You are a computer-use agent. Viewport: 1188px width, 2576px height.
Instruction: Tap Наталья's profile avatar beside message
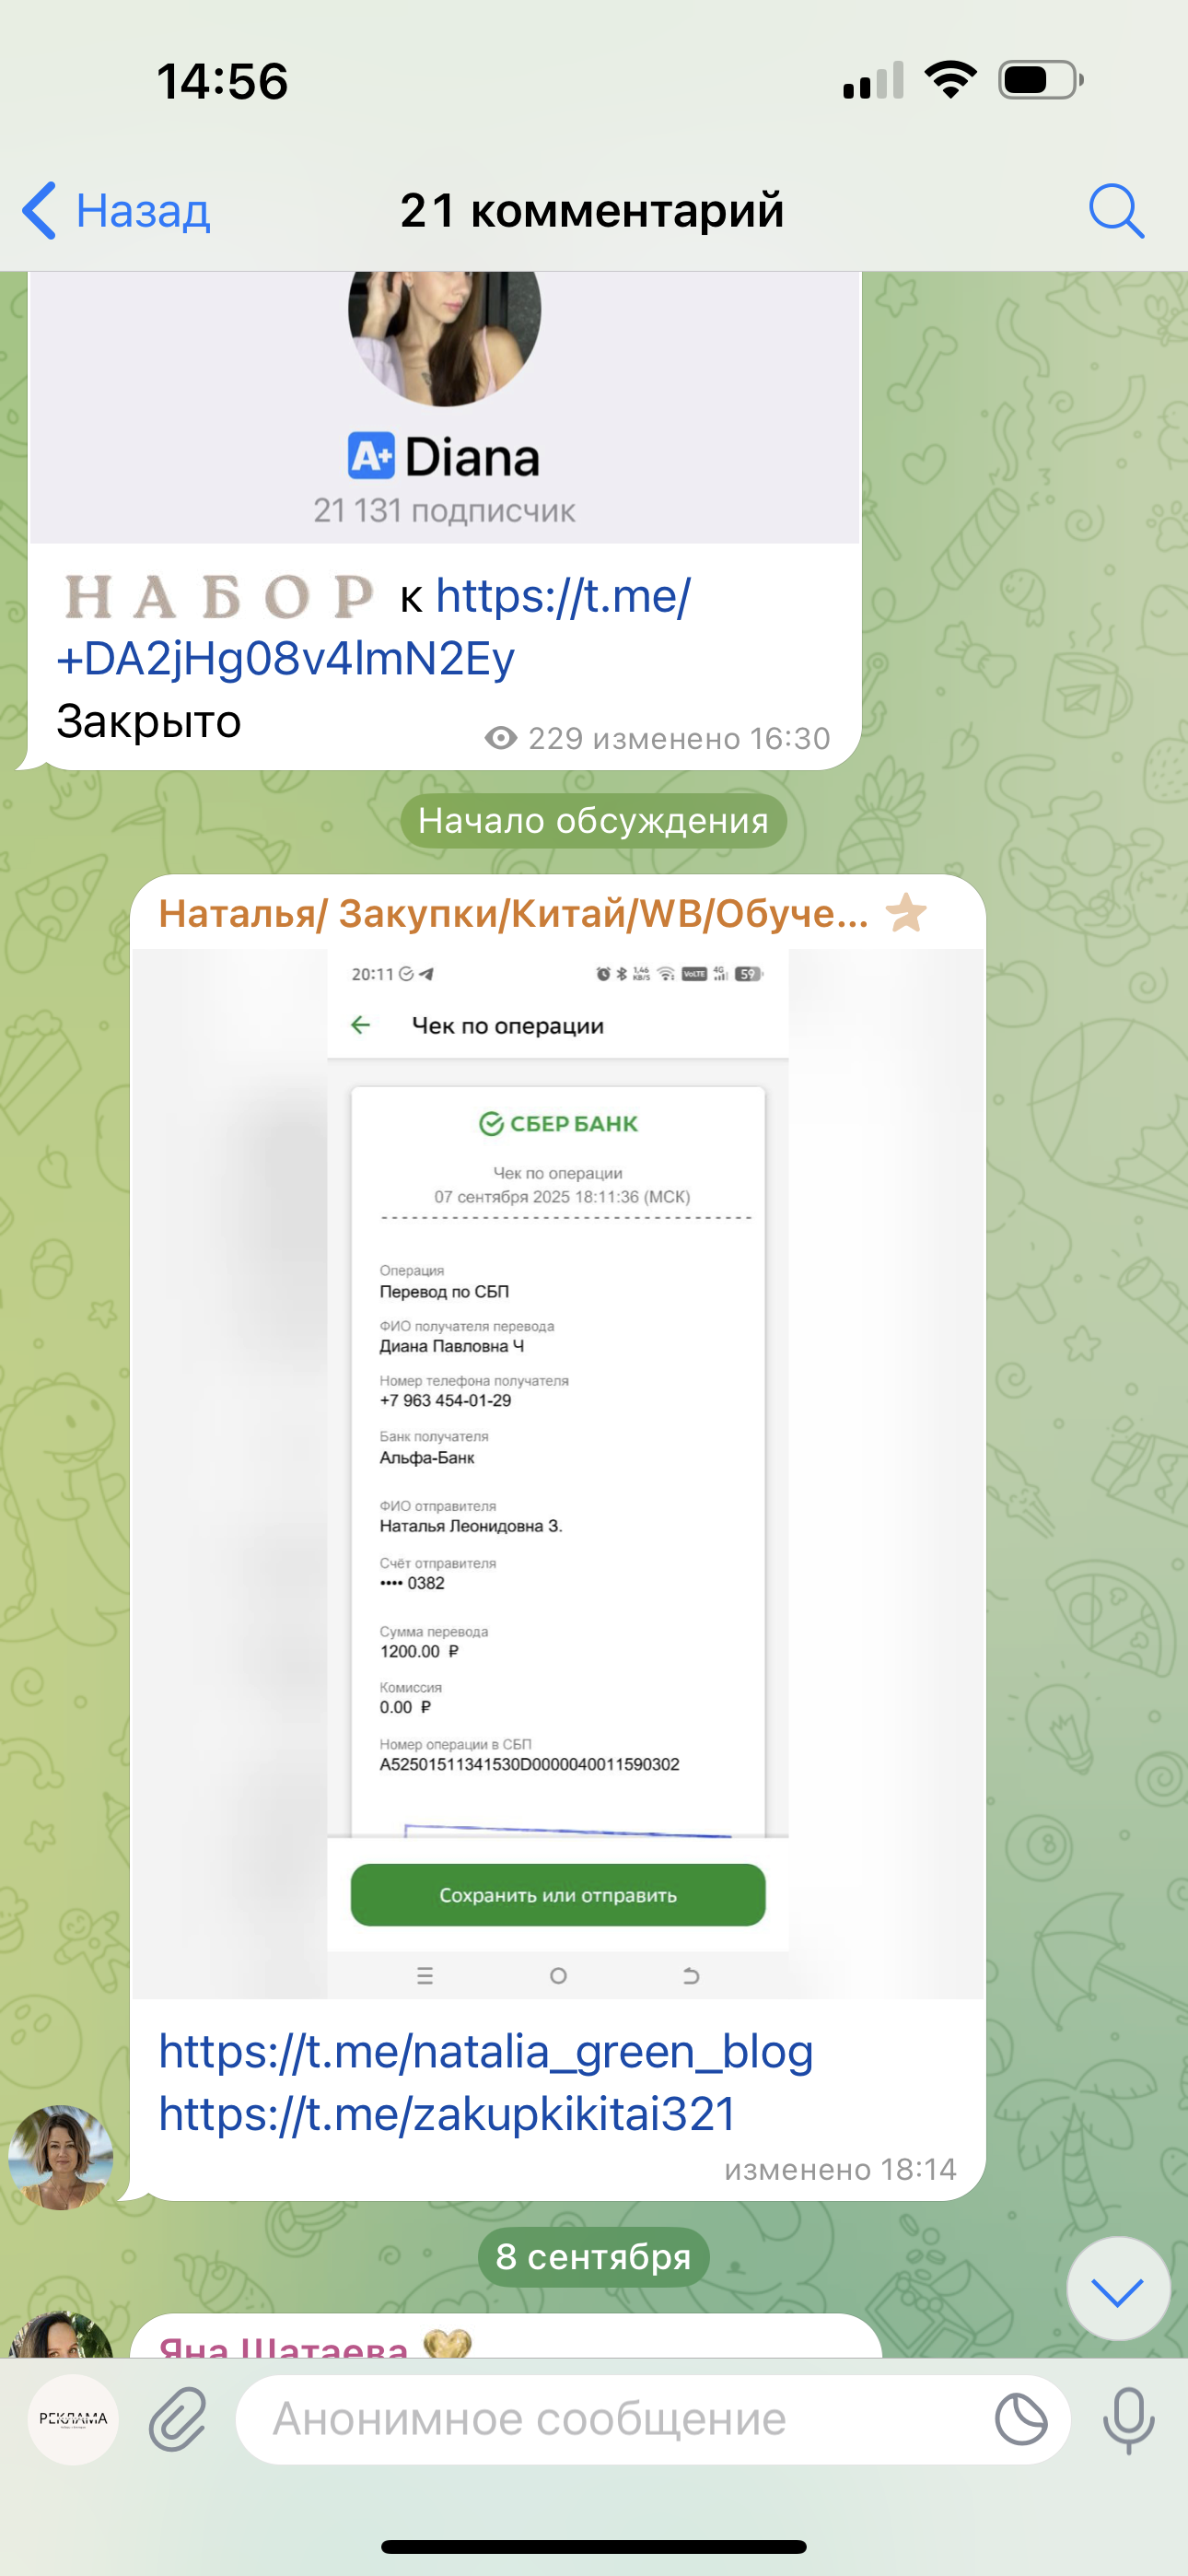(x=61, y=2157)
